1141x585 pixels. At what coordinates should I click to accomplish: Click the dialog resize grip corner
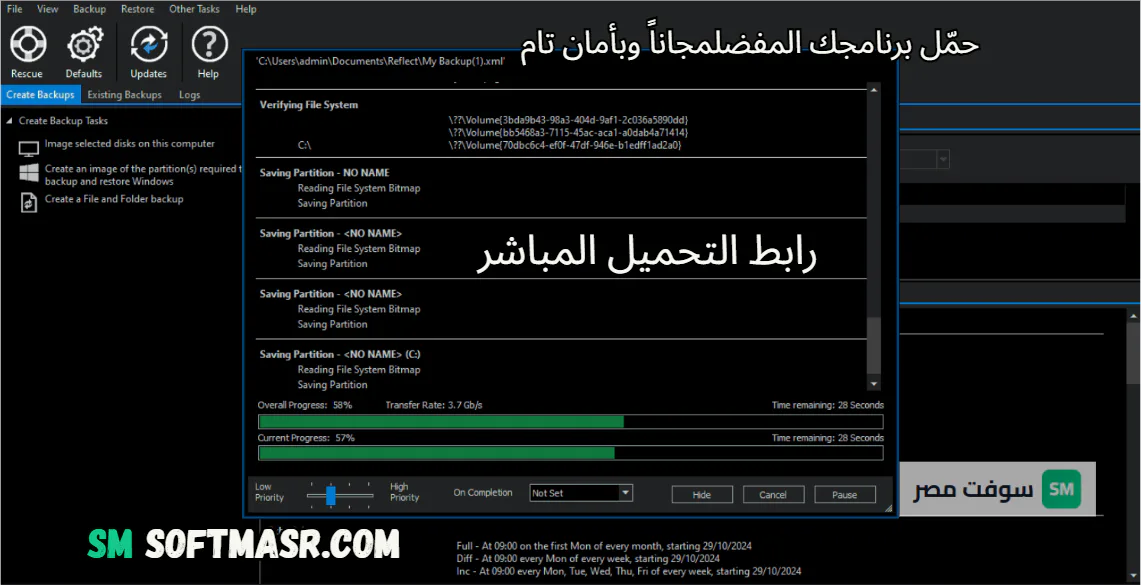pyautogui.click(x=888, y=509)
